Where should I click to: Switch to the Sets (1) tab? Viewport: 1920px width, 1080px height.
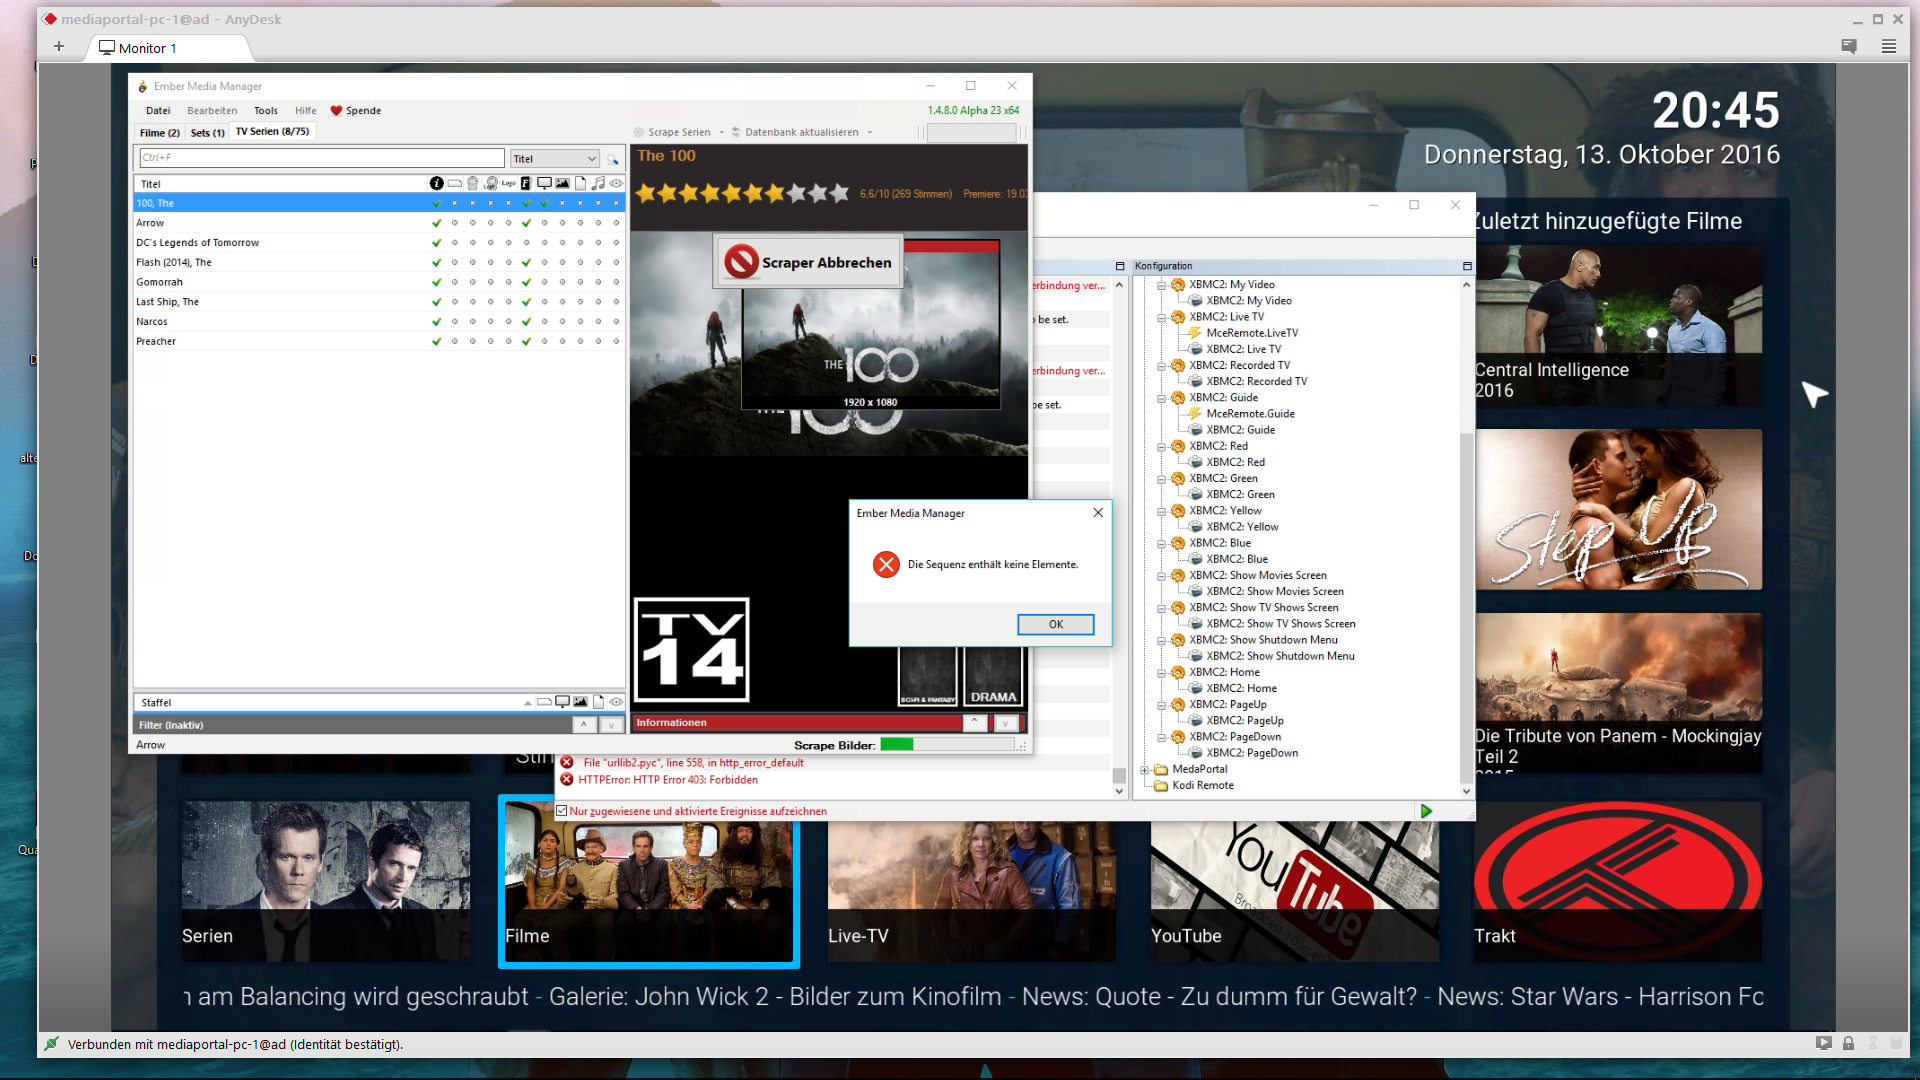[208, 132]
